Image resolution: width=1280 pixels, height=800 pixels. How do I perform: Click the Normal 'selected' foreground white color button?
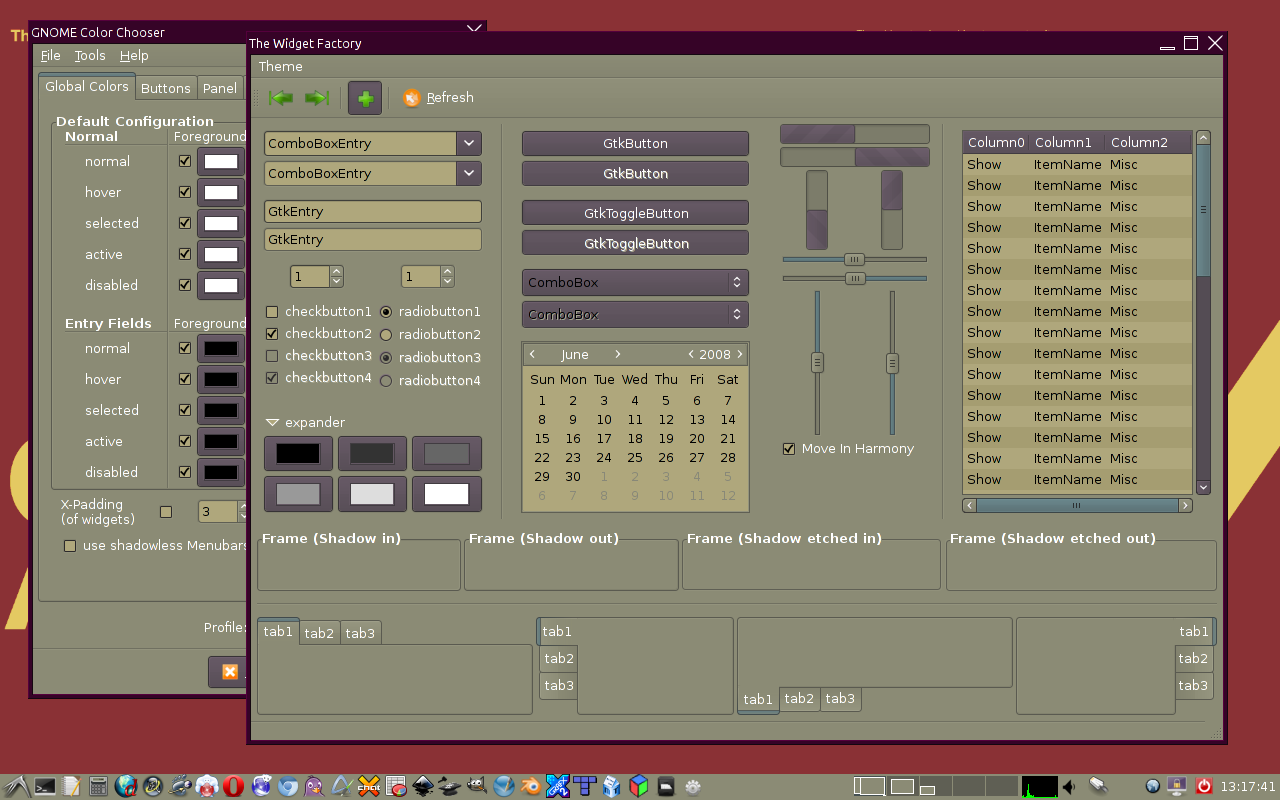point(221,223)
